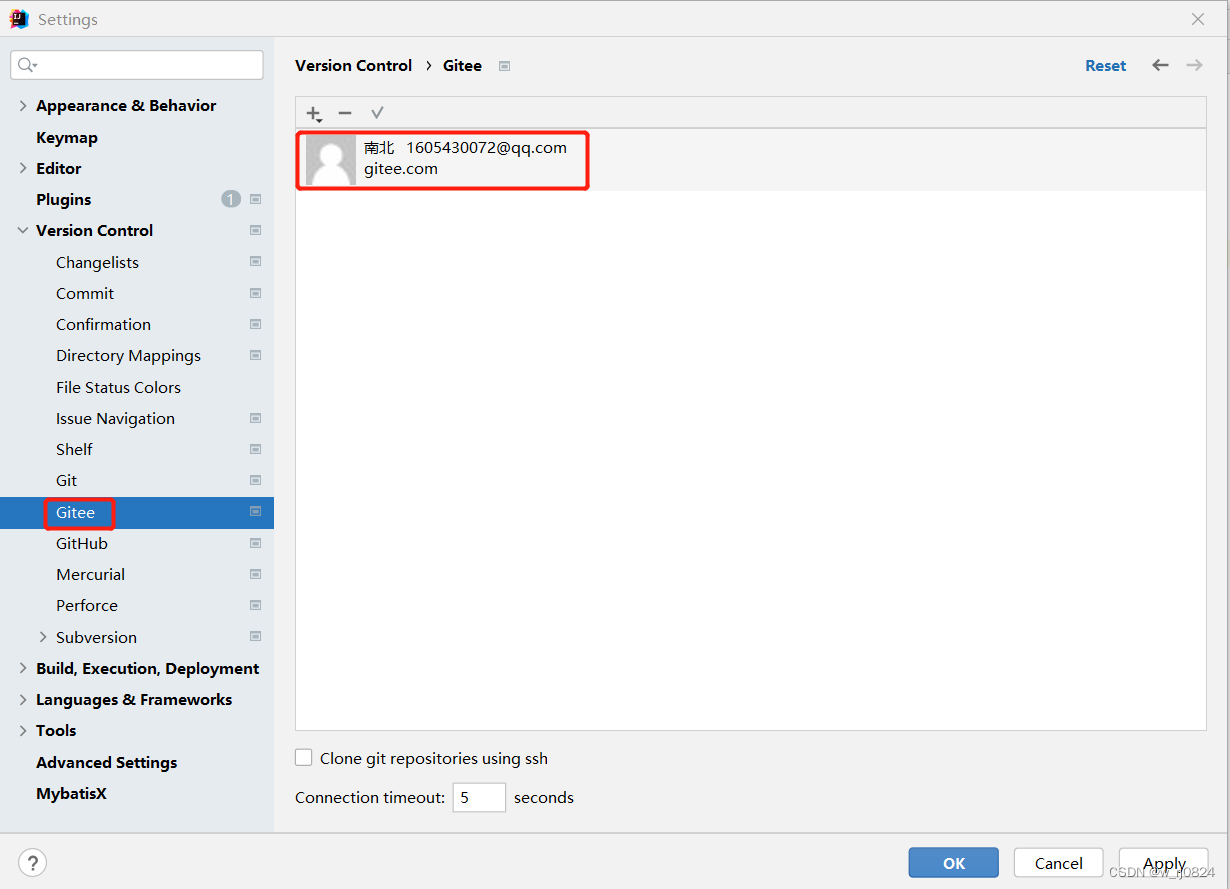The height and width of the screenshot is (889, 1230).
Task: Click the OK button
Action: tap(954, 863)
